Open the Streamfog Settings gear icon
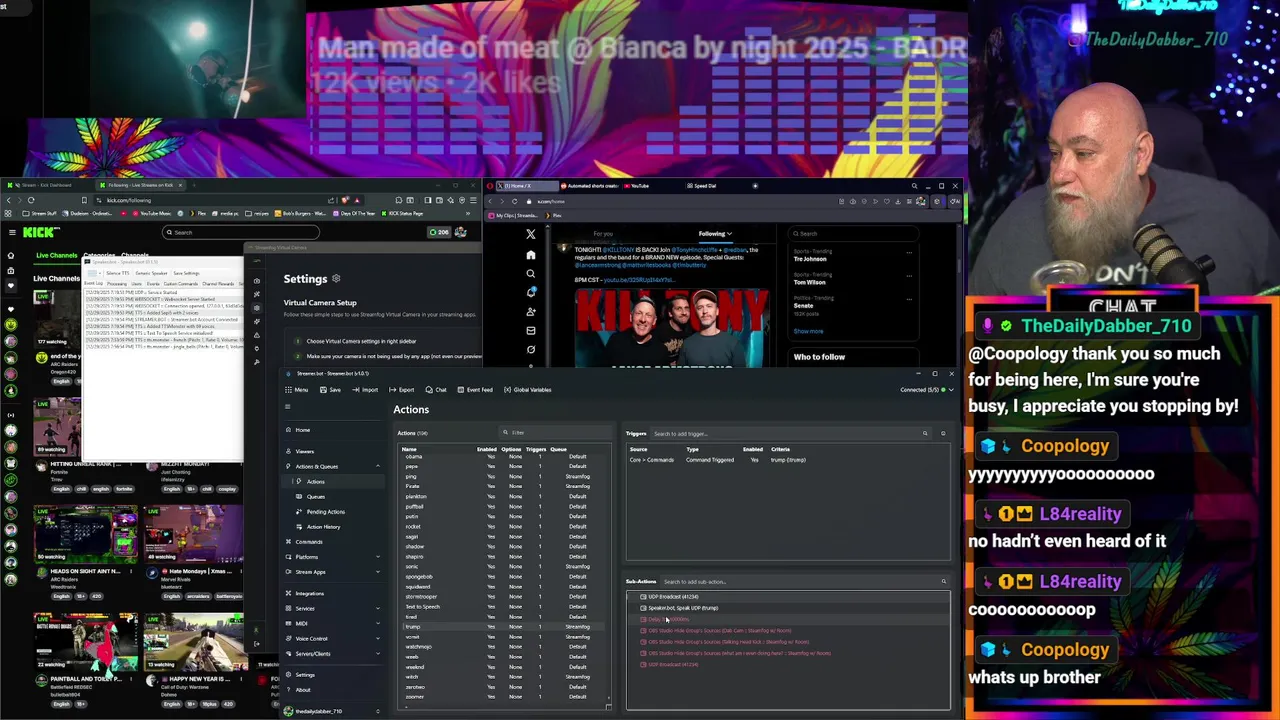The image size is (1280, 720). (x=336, y=279)
